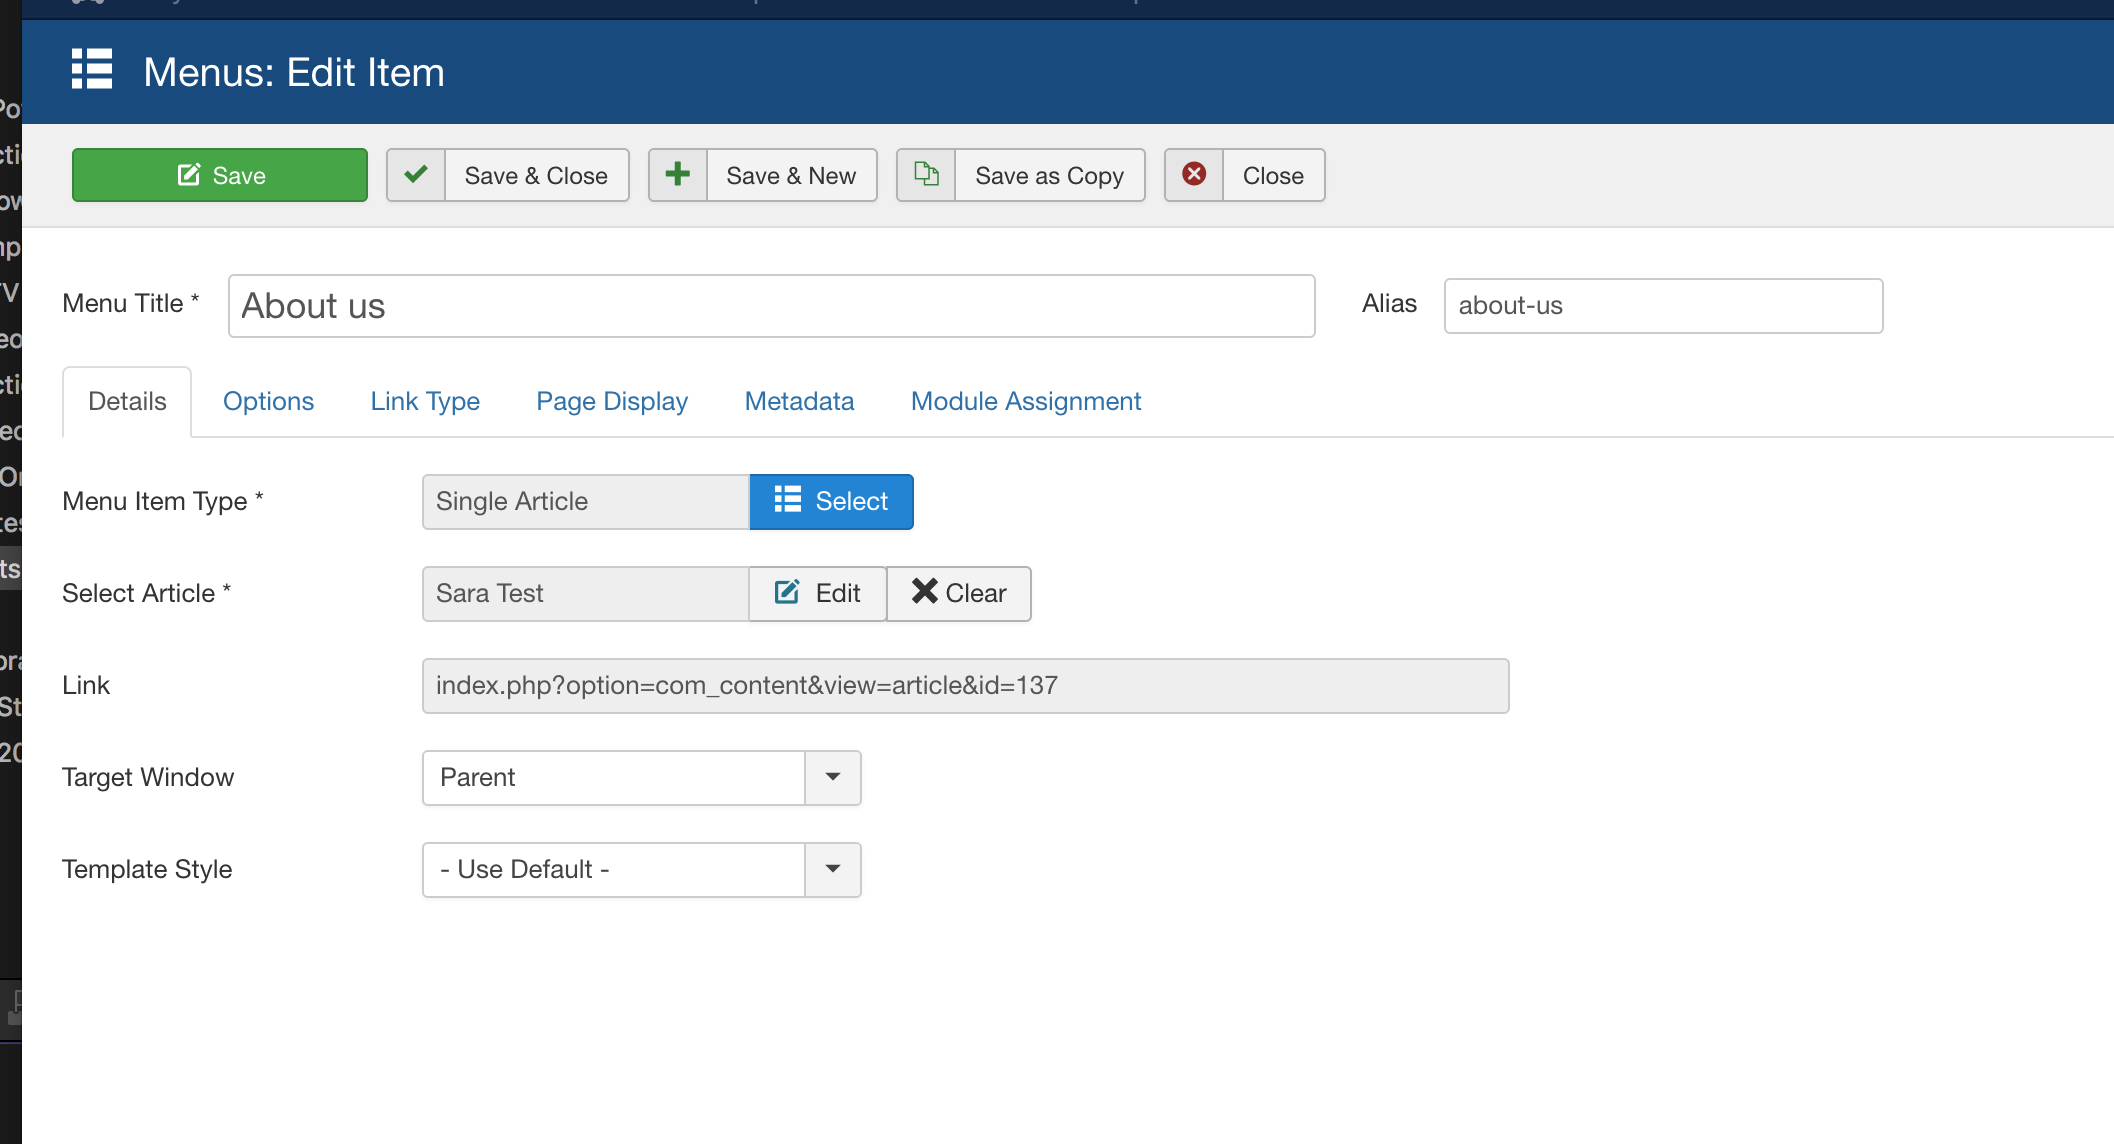Click the Link URL field

click(x=965, y=685)
